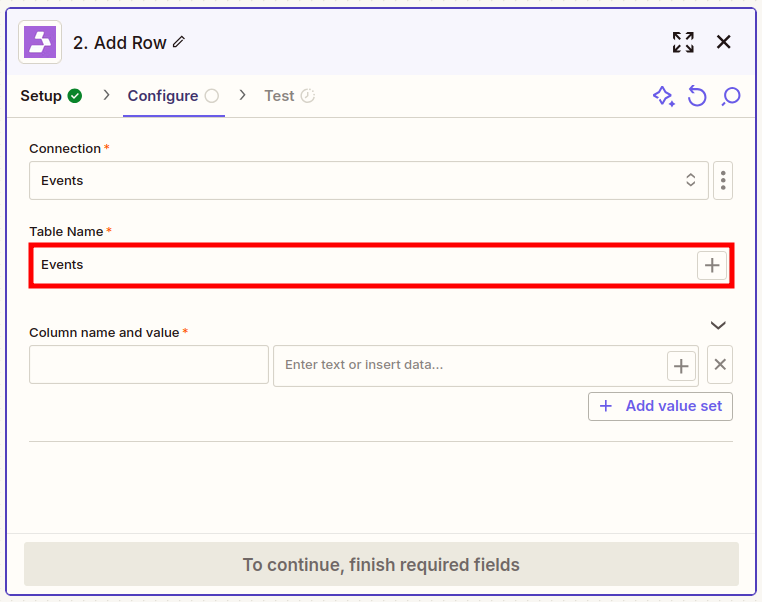Open the Connection dropdown showing Events
Screen dimensions: 762x602
pos(369,180)
